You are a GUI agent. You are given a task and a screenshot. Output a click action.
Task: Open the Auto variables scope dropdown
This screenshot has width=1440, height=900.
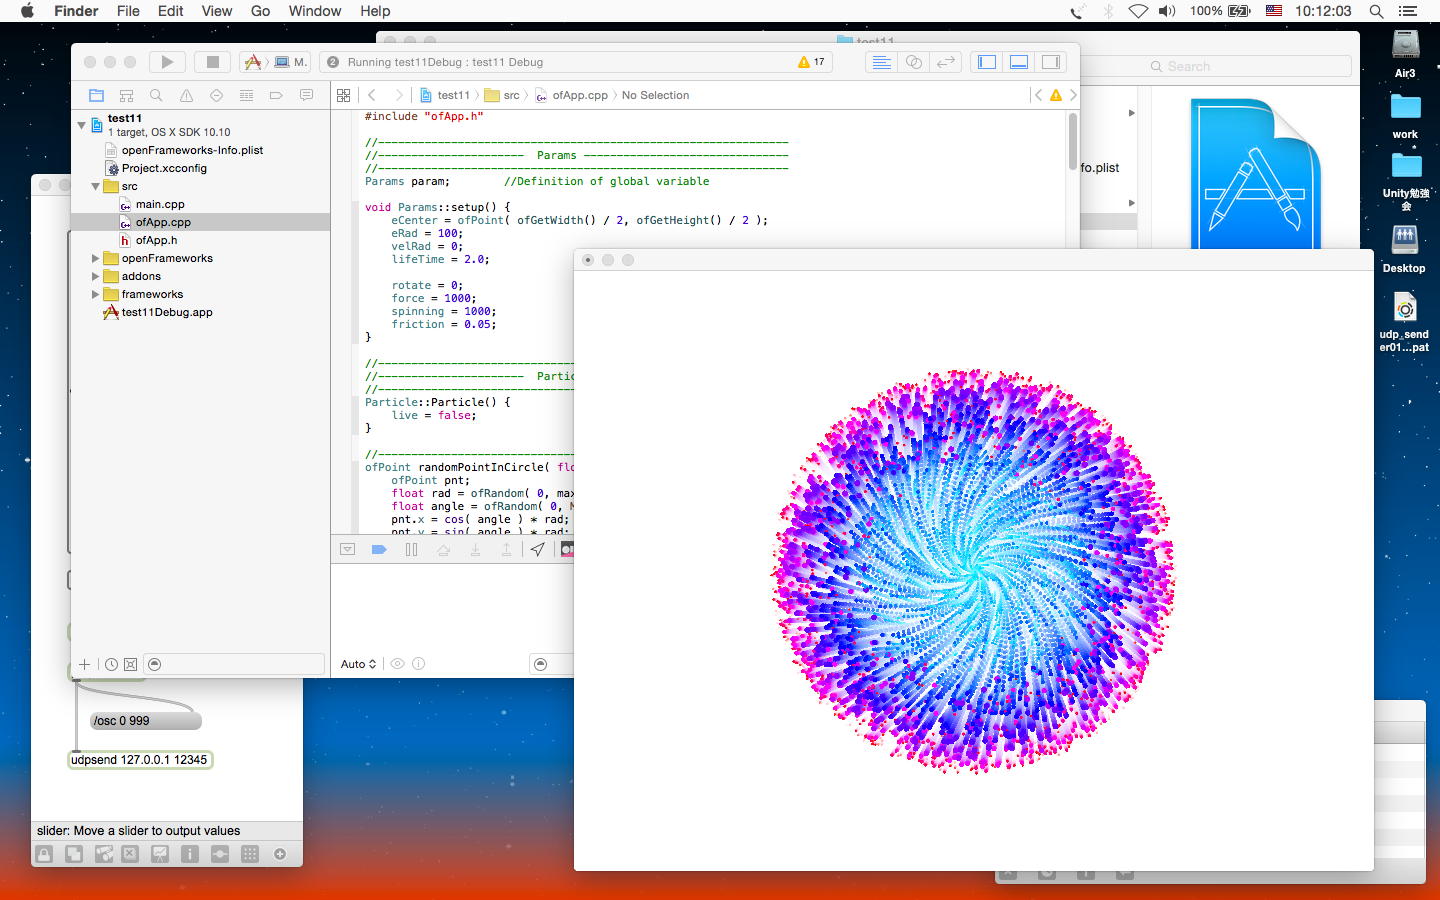[x=358, y=664]
